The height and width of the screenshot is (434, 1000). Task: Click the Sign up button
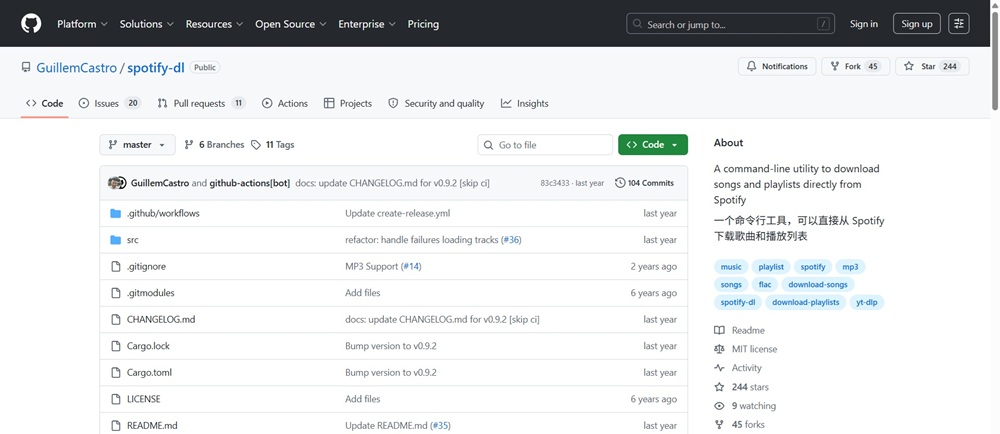916,24
